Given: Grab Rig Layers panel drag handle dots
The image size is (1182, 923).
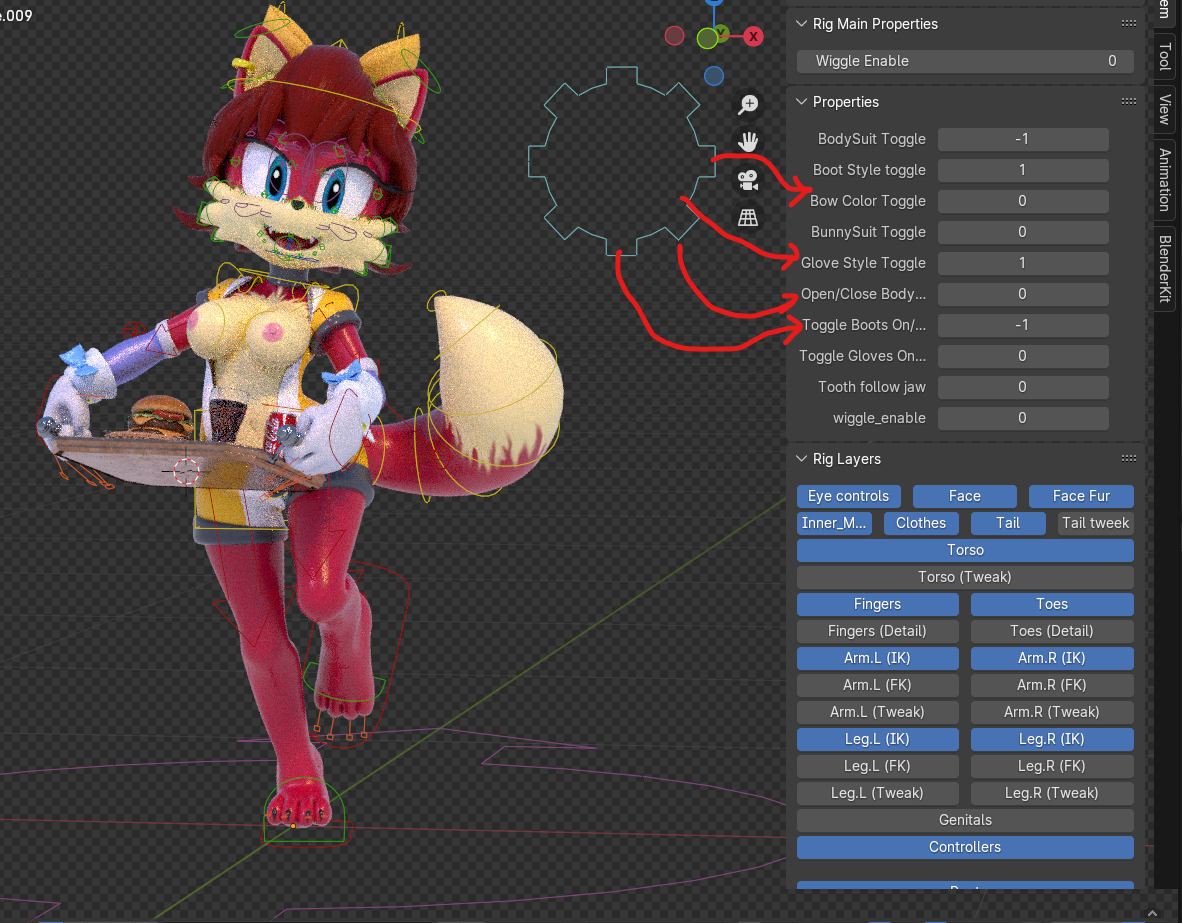Looking at the screenshot, I should pyautogui.click(x=1128, y=458).
